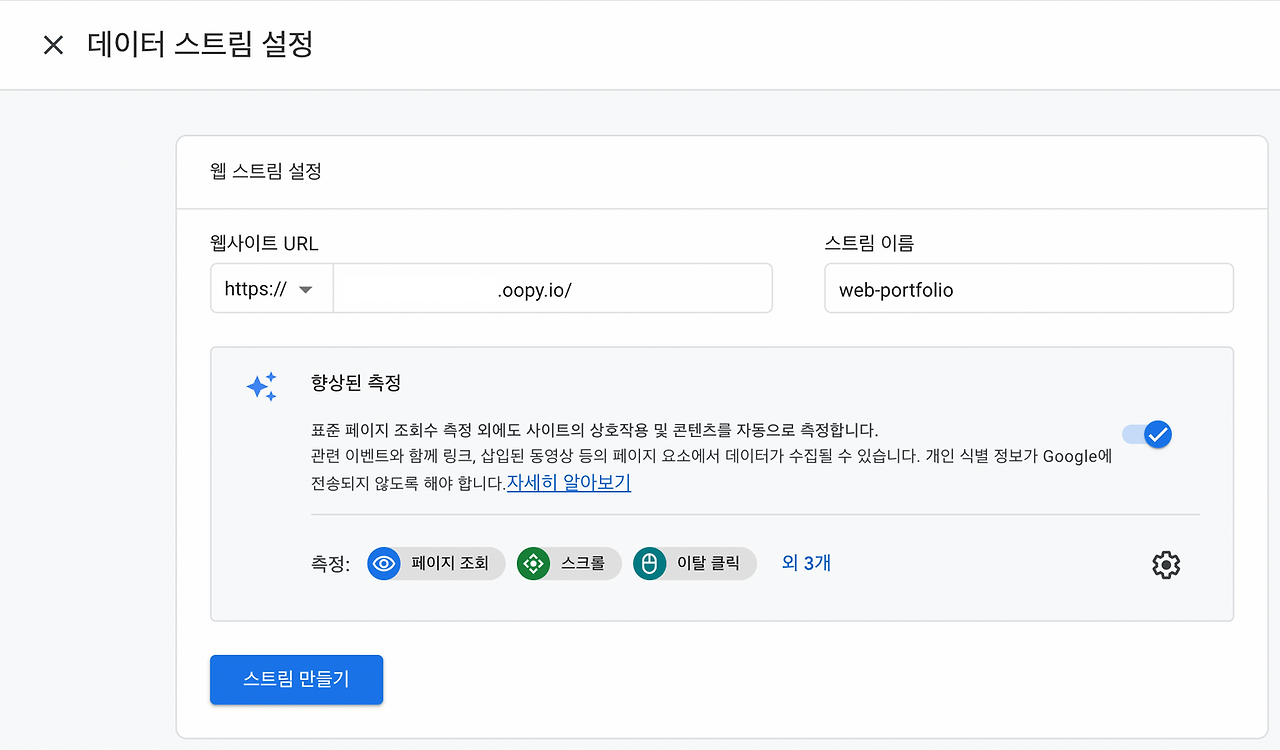The height and width of the screenshot is (750, 1280).
Task: Click the 페이지 조회 eye icon
Action: coord(384,563)
